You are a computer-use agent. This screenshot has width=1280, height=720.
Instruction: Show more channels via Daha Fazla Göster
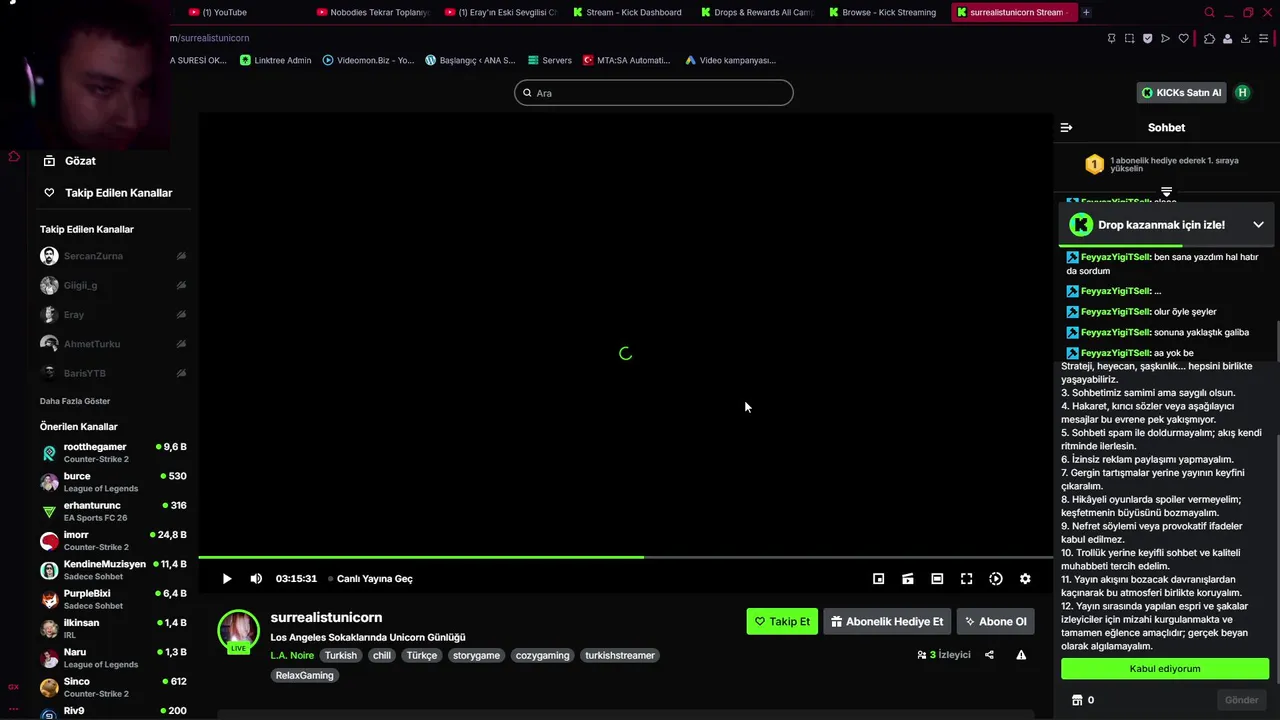tap(75, 401)
